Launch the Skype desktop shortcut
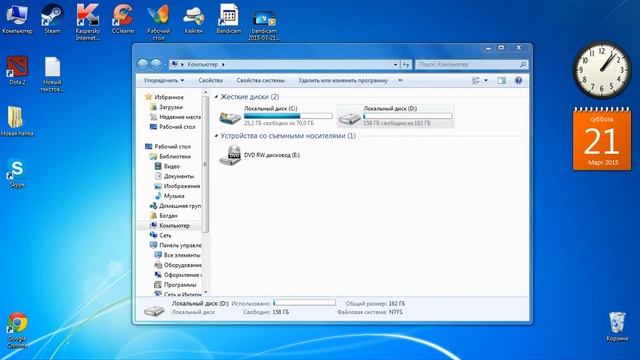 click(17, 173)
